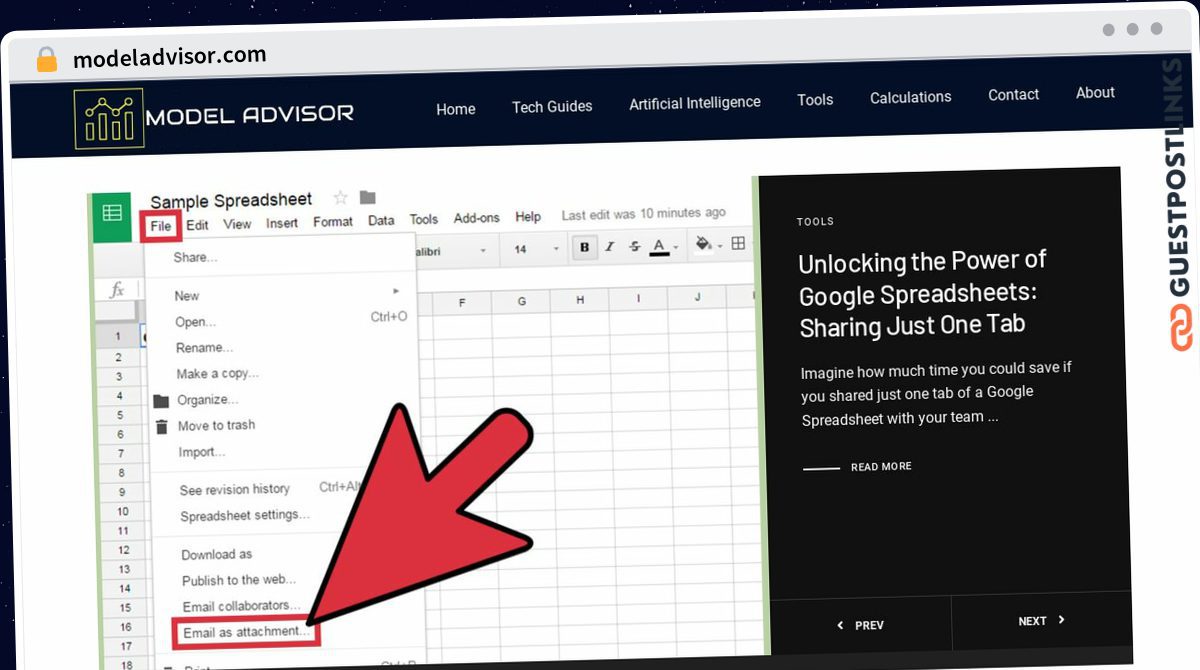Open the fill color dropdown arrow
This screenshot has height=670, width=1200.
[x=719, y=245]
